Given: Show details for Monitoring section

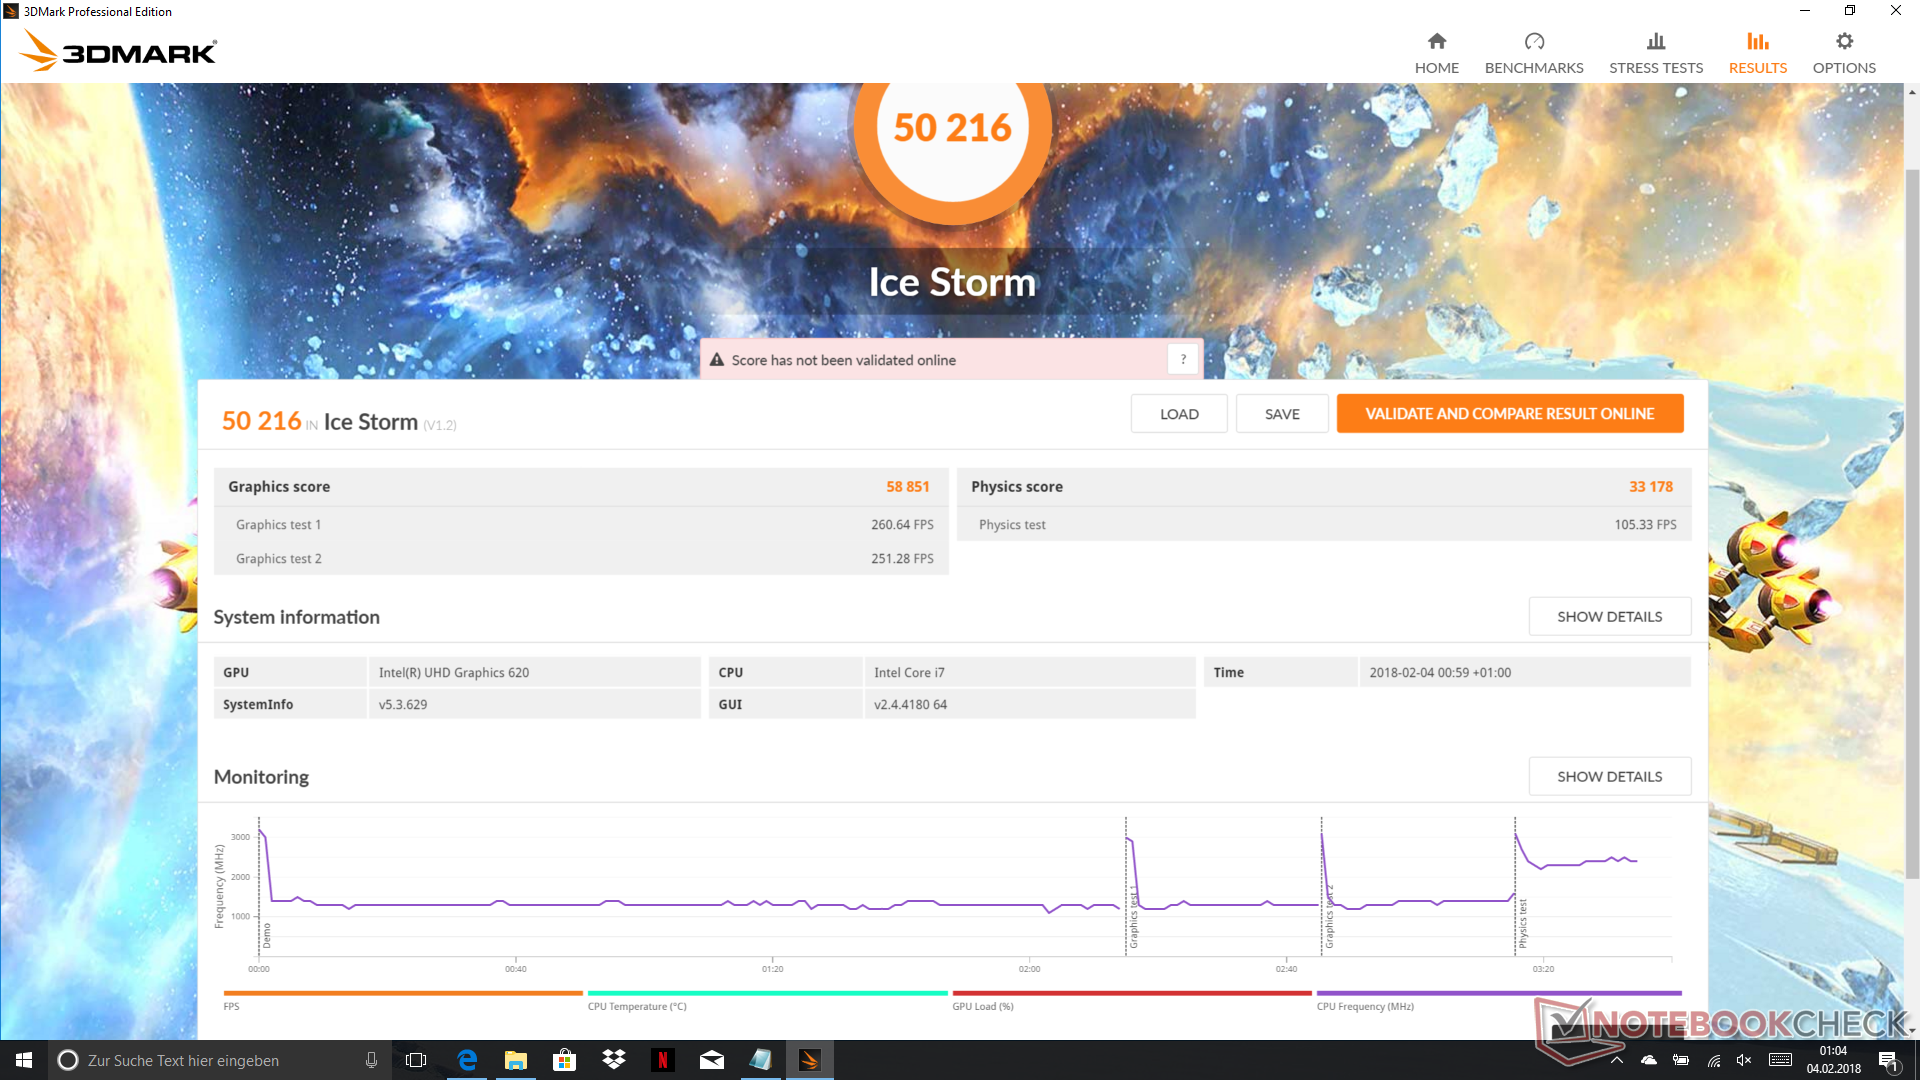Looking at the screenshot, I should click(x=1609, y=777).
